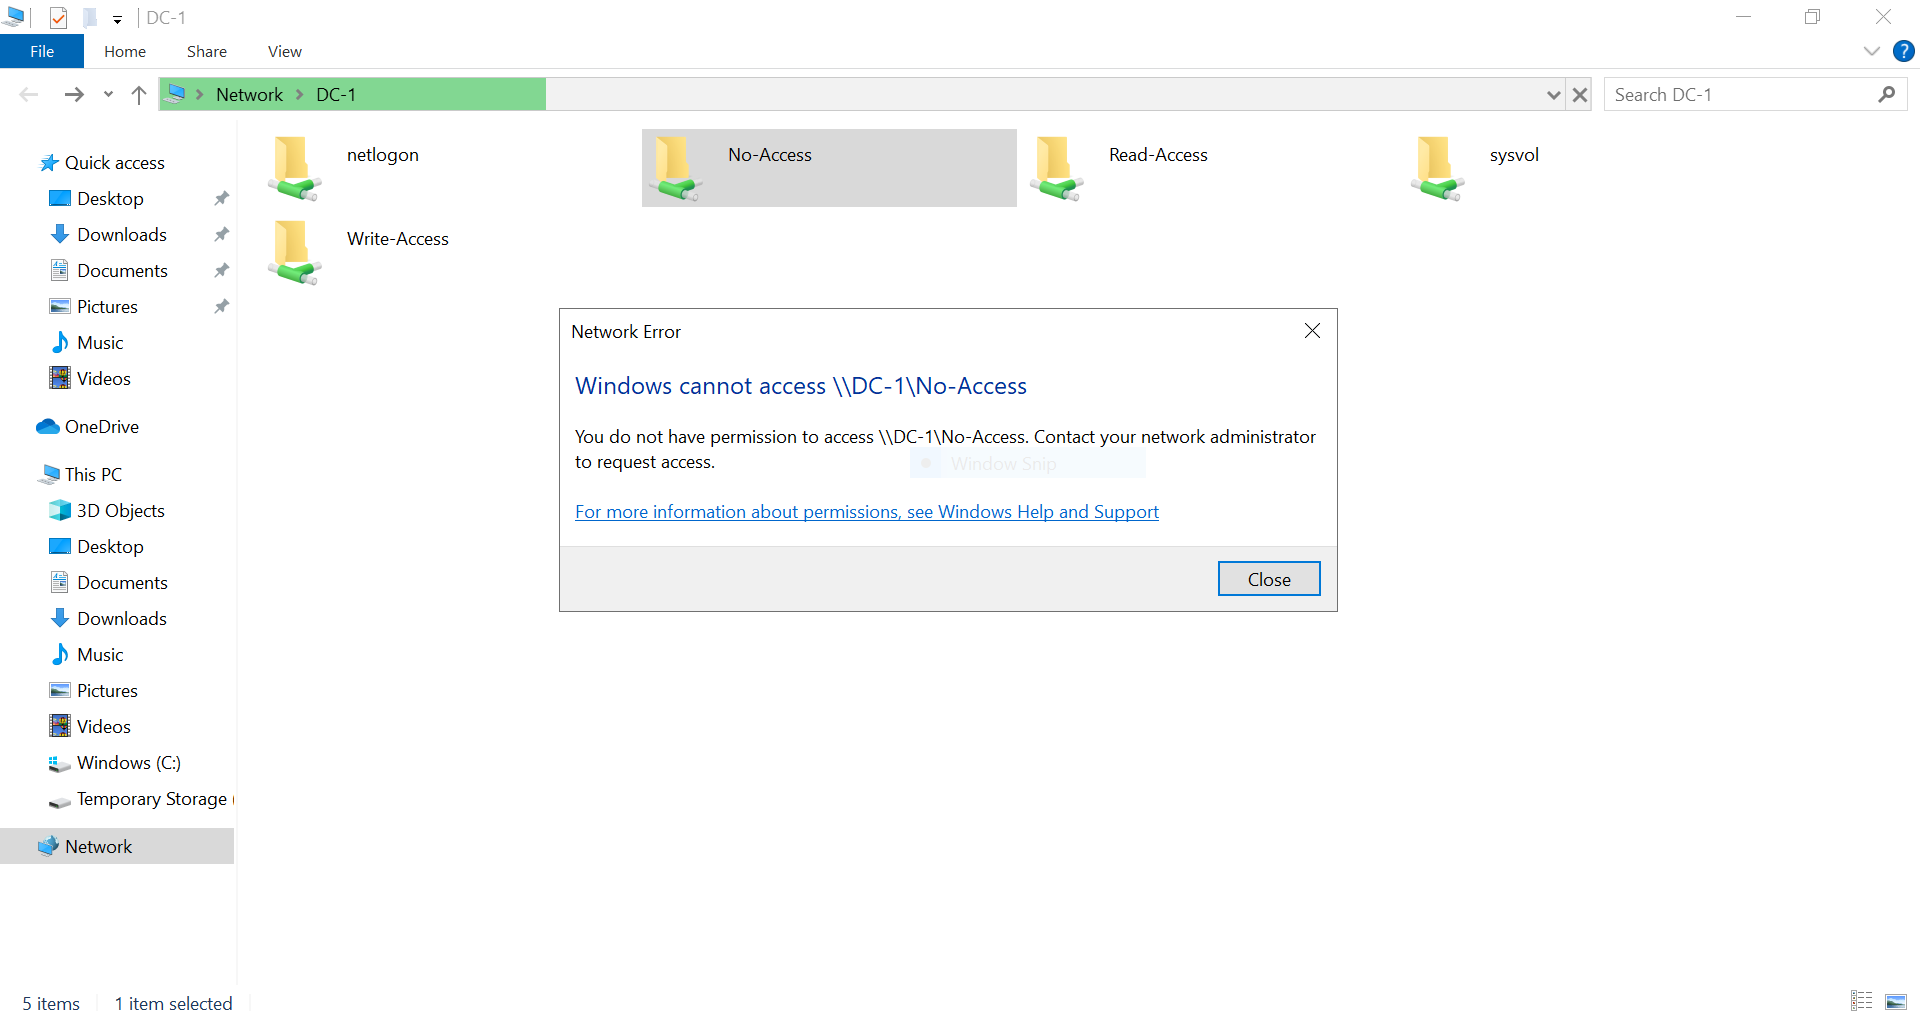Screen dimensions: 1920x1020
Task: Click DC-1 in the address breadcrumb
Action: pyautogui.click(x=336, y=95)
